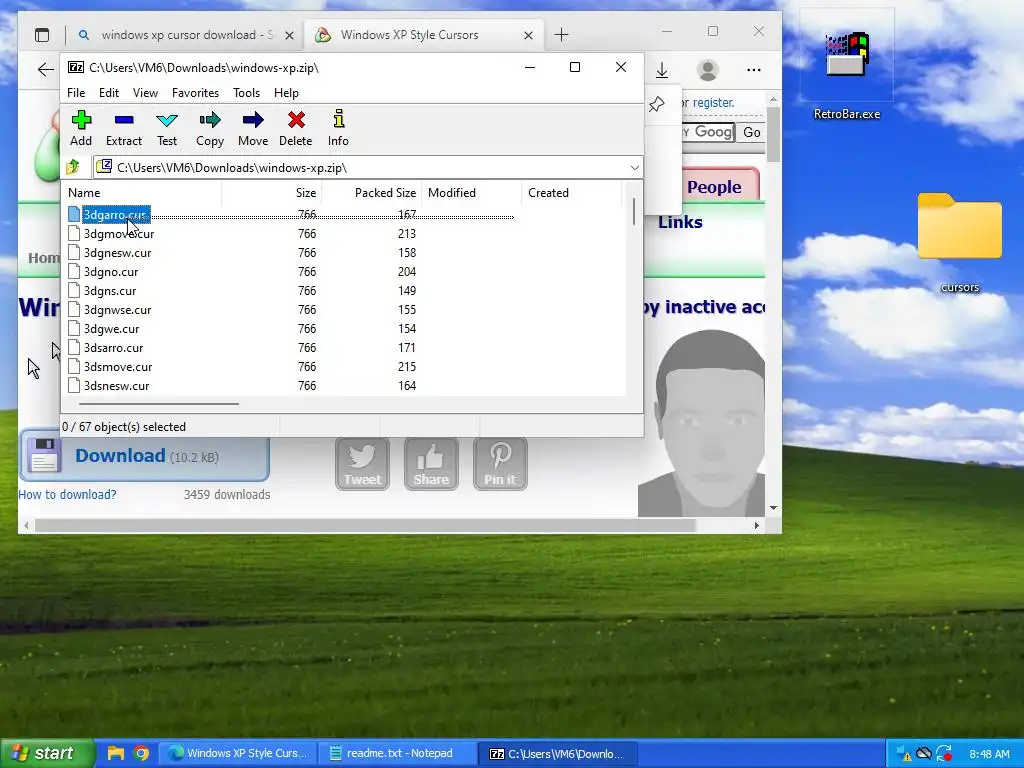
Task: Select the 3dsmove.cur file
Action: click(x=118, y=366)
